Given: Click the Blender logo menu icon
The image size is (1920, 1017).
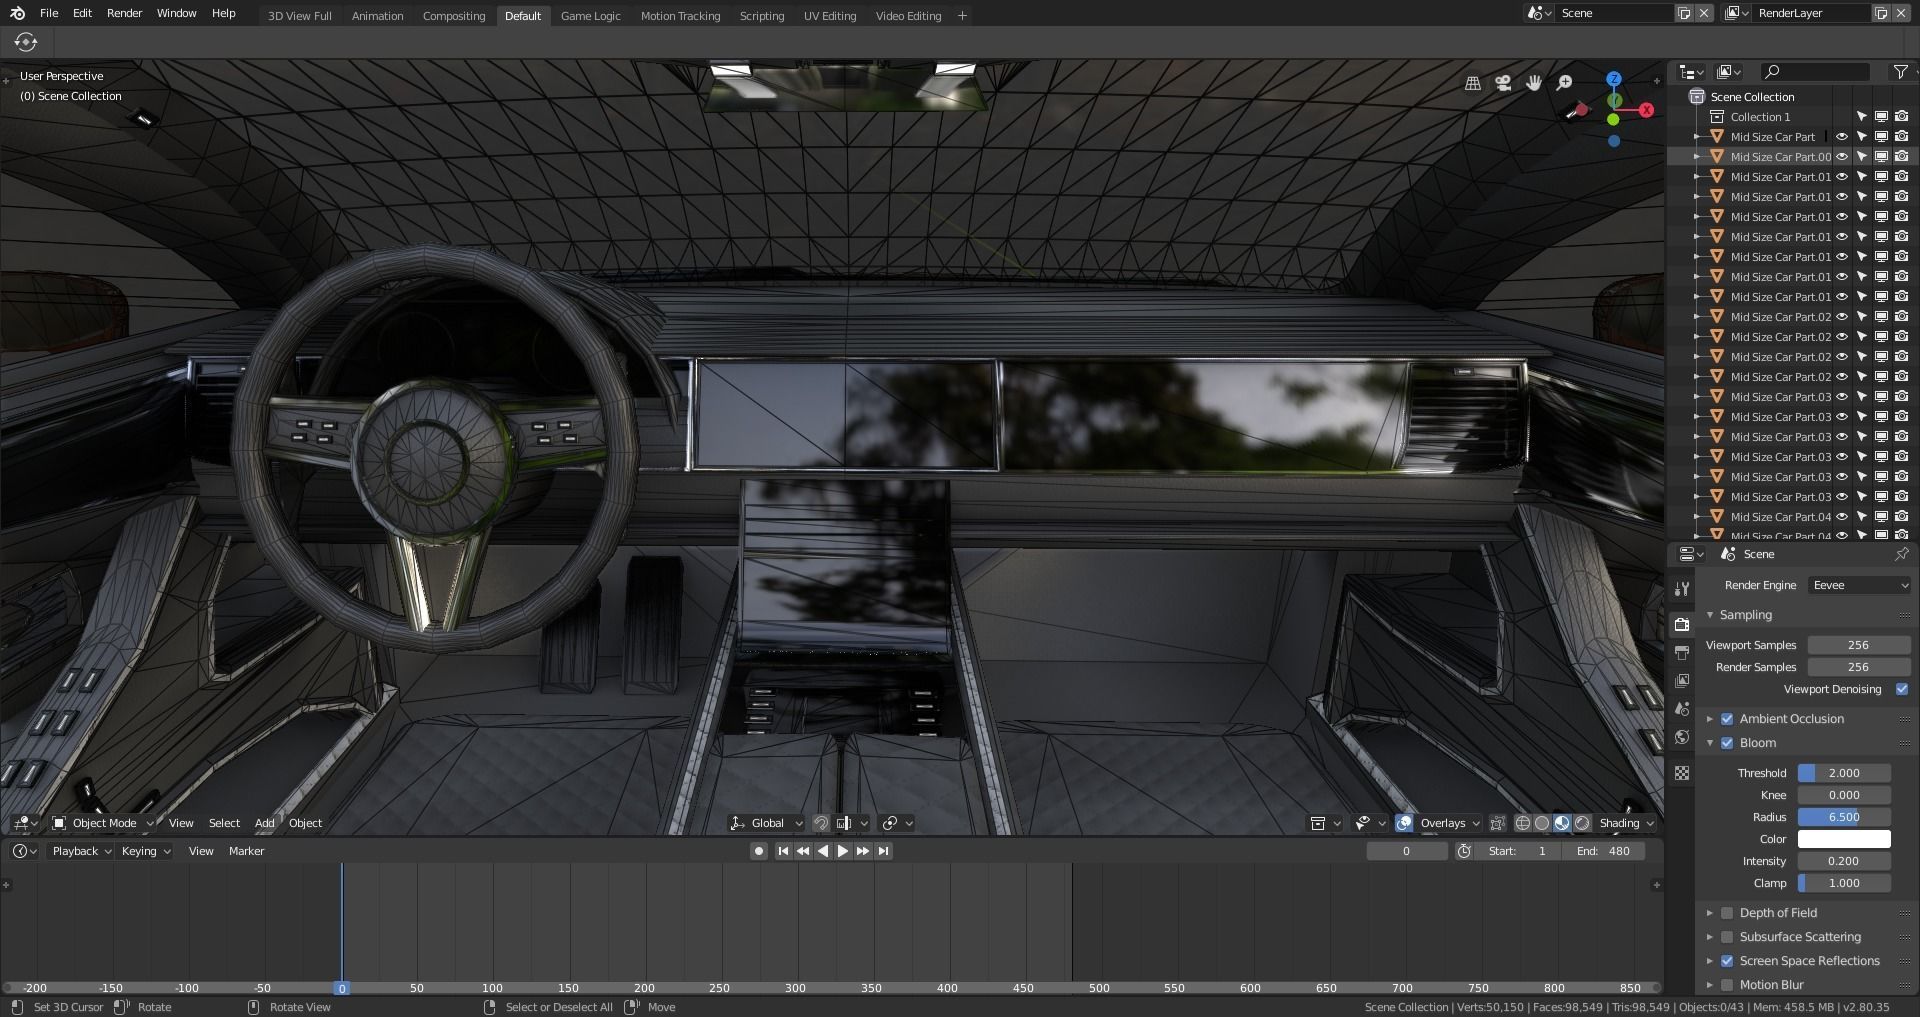Looking at the screenshot, I should click(17, 13).
